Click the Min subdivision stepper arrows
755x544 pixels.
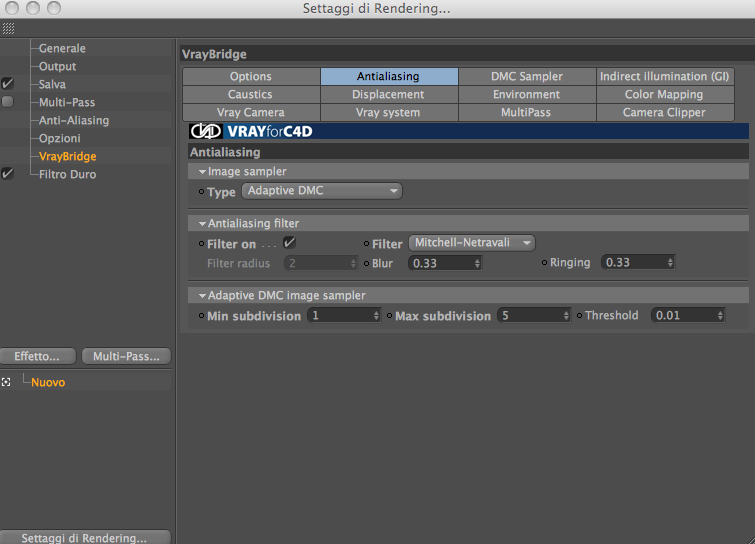coord(376,315)
